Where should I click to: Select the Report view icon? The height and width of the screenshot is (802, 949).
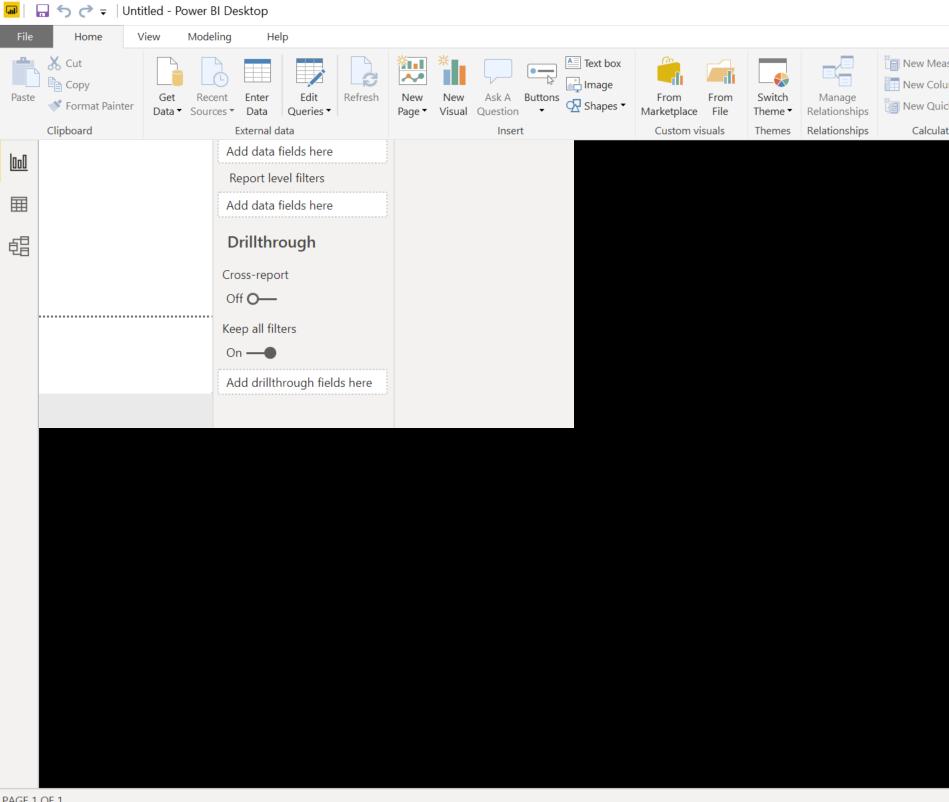click(18, 162)
